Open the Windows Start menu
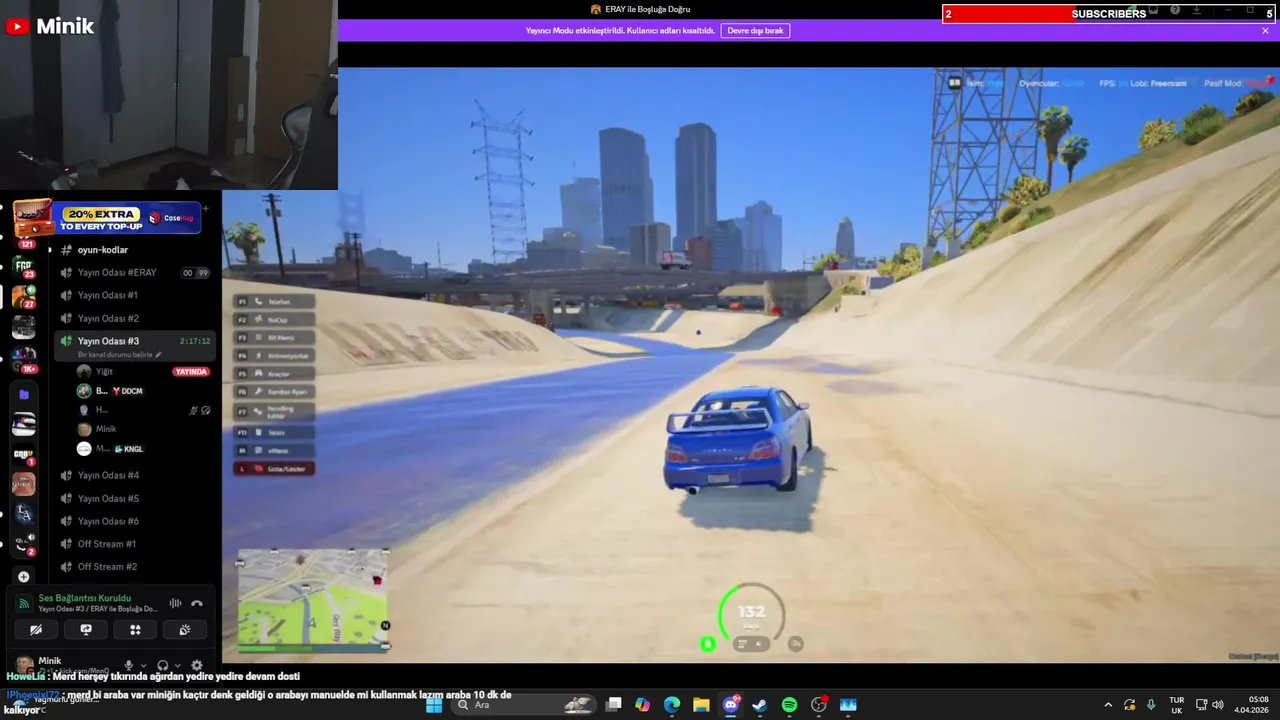The image size is (1280, 720). coord(434,705)
